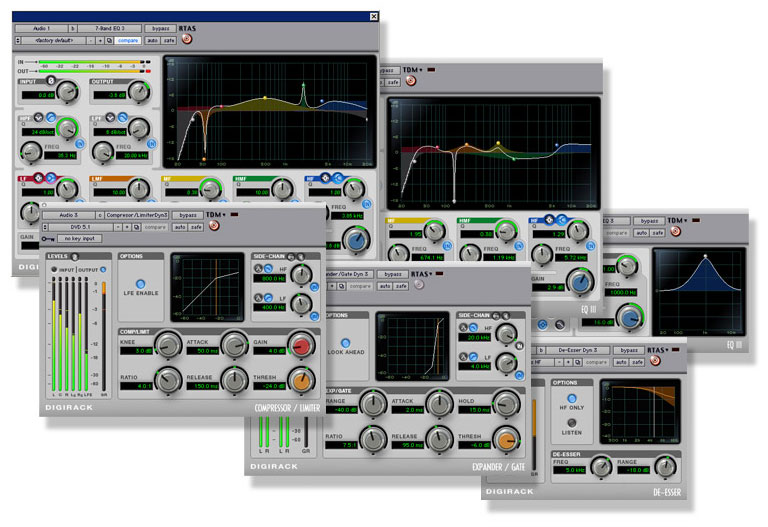Select LF band shelf type icon

coord(50,177)
